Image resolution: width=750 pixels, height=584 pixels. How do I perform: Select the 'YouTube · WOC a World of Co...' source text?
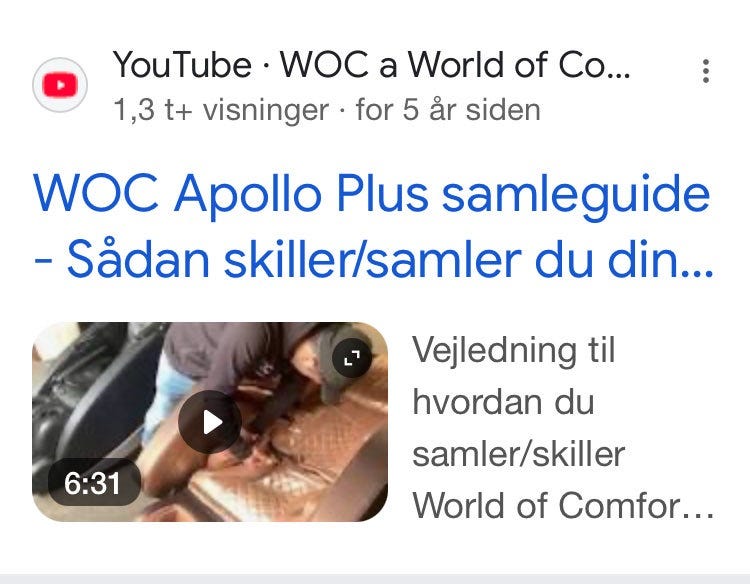(372, 65)
